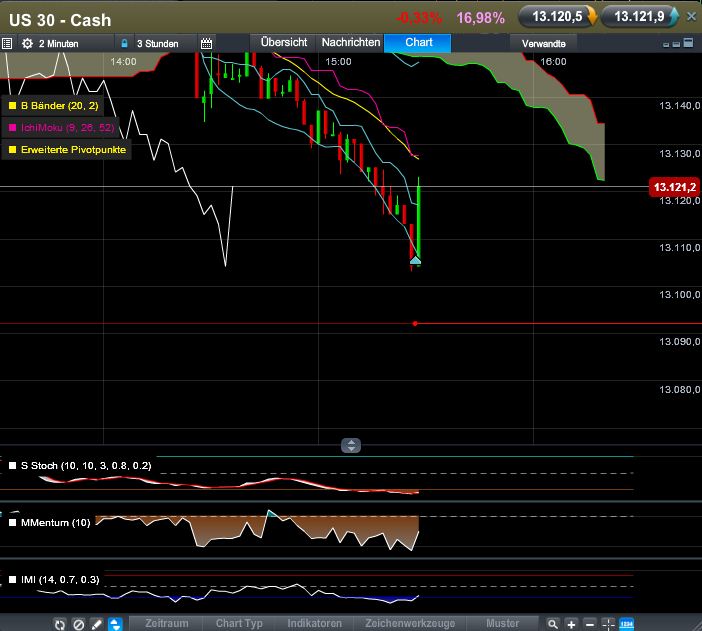The height and width of the screenshot is (631, 702).
Task: Click the S Stoch (10, 10, 3, 0.8, 0.2) label
Action: coord(86,466)
